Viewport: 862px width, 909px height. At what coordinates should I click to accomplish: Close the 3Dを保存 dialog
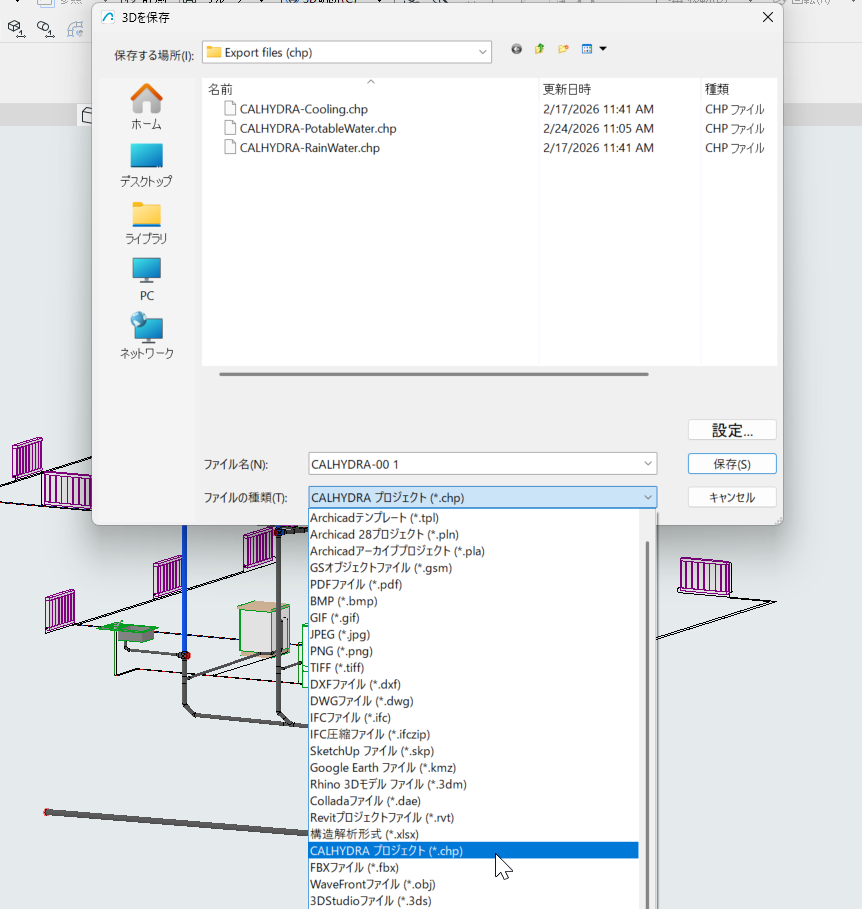pyautogui.click(x=768, y=17)
